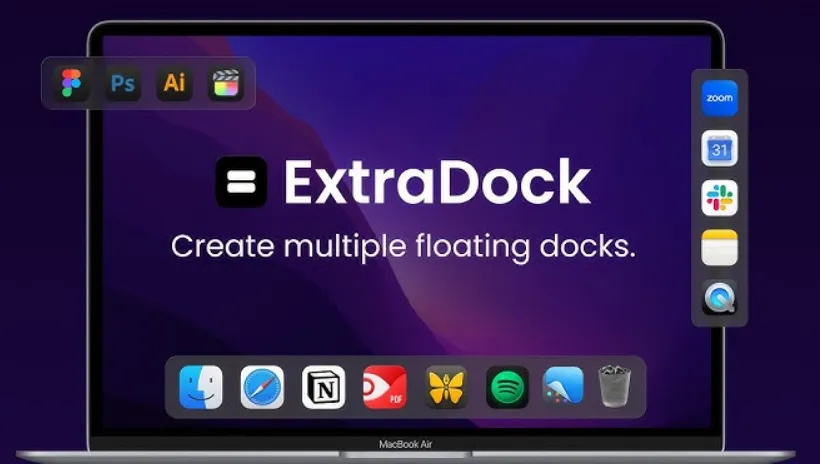Click the ExtraDock title text
The height and width of the screenshot is (464, 820).
[x=438, y=182]
